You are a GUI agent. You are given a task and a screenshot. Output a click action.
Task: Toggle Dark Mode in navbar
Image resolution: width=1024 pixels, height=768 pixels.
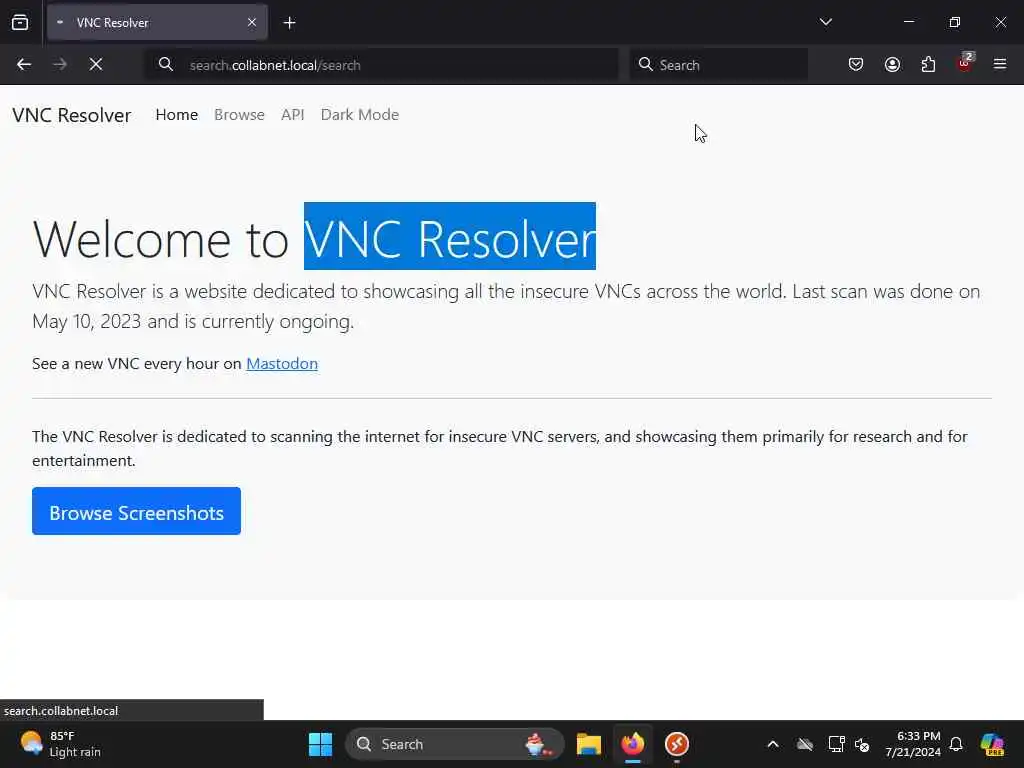coord(359,114)
